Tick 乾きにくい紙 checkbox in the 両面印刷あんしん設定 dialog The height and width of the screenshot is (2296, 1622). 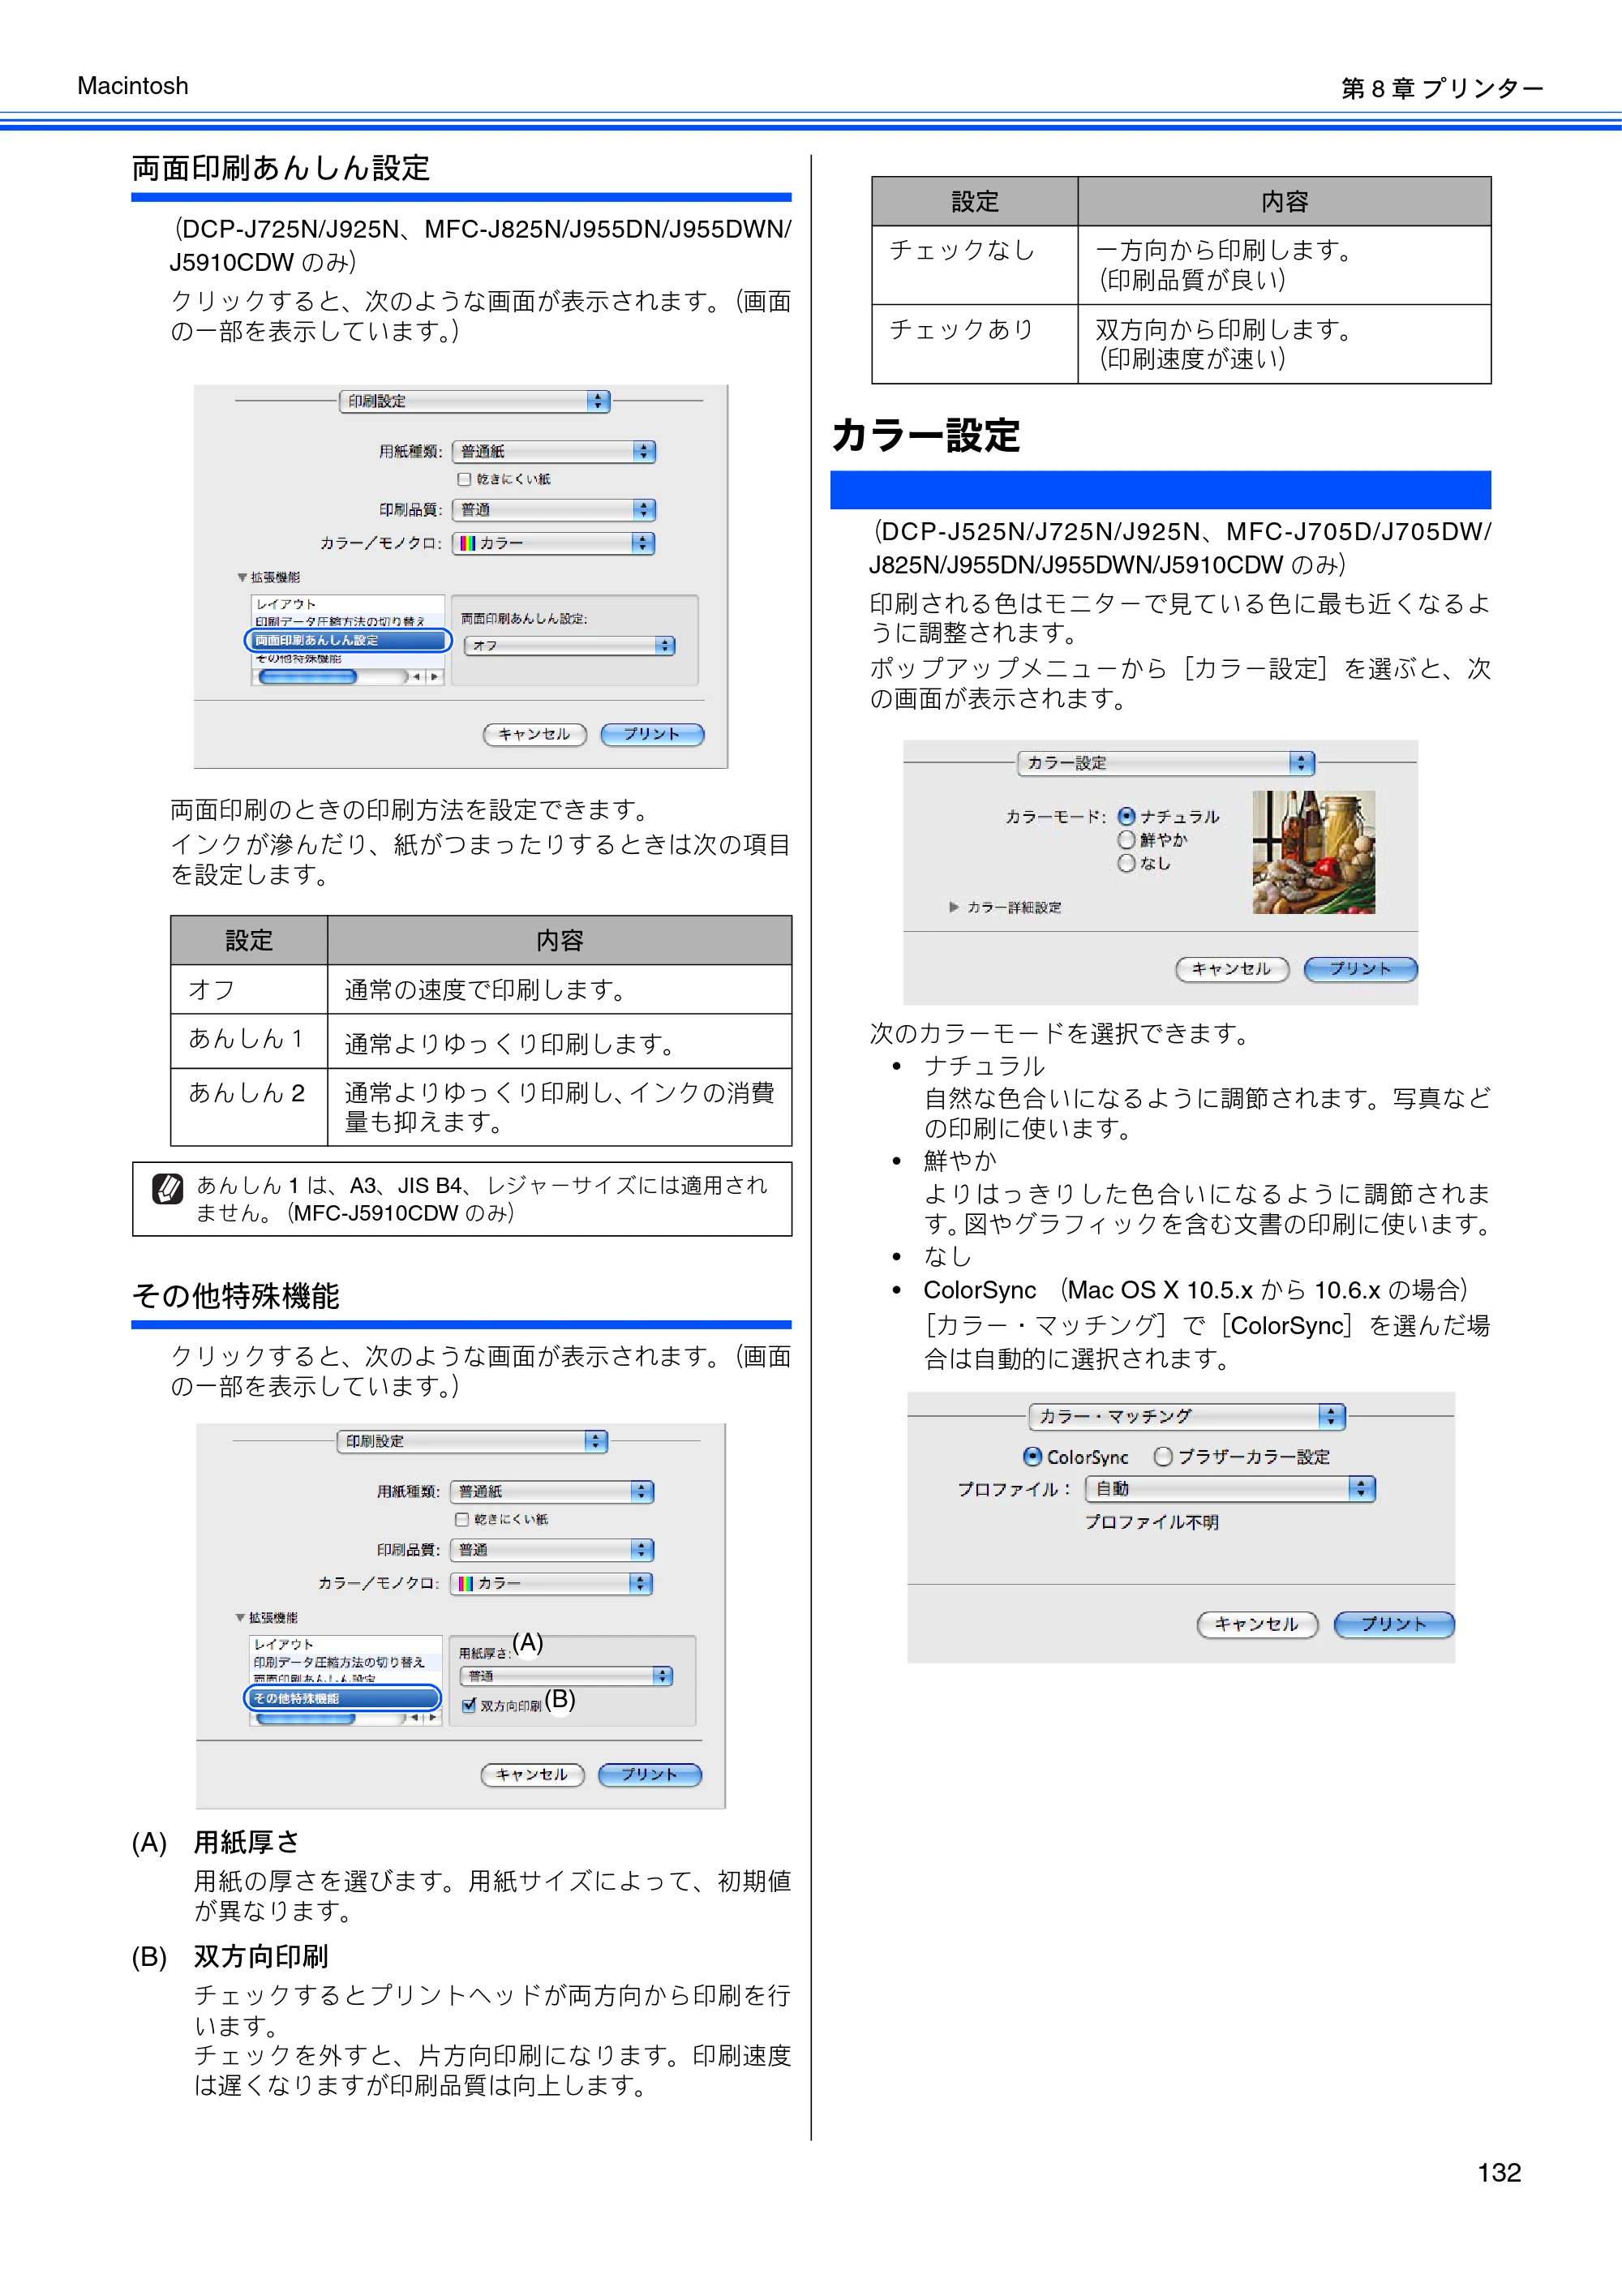pos(464,479)
